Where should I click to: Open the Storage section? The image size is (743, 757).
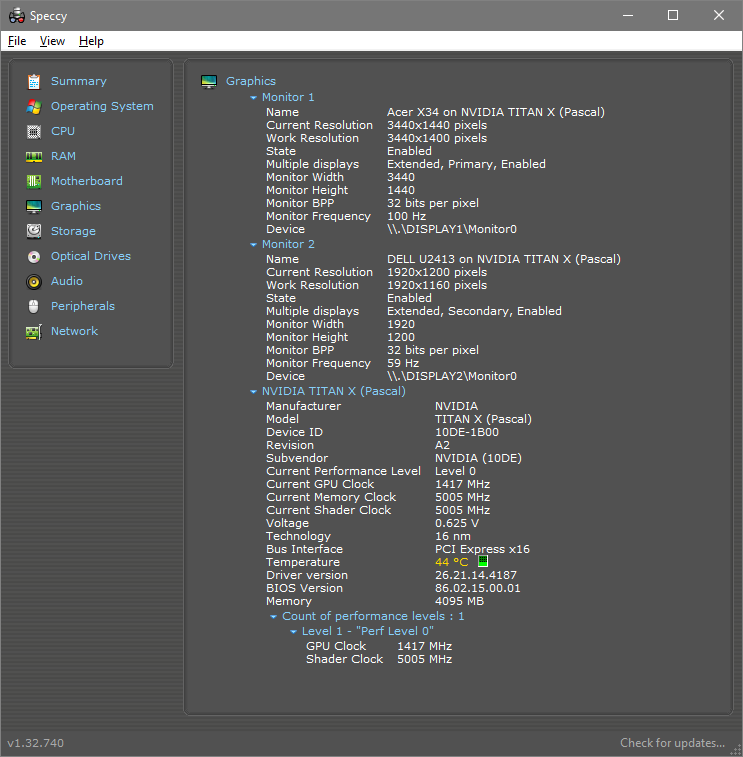(73, 231)
